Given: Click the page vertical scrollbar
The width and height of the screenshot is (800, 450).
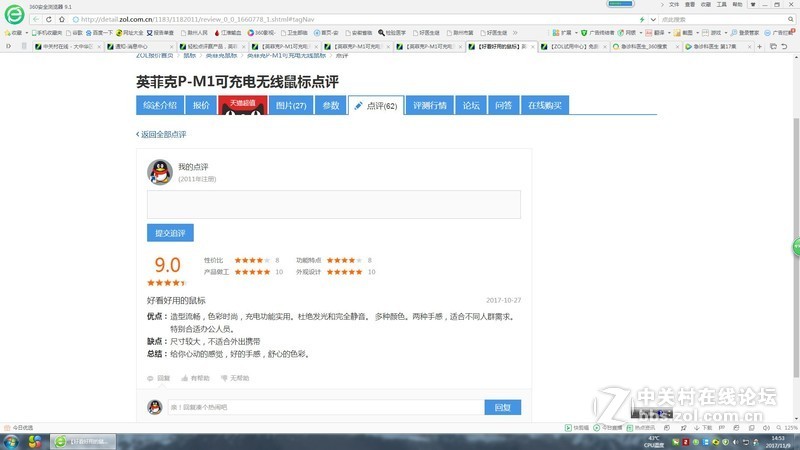Looking at the screenshot, I should pos(796,247).
